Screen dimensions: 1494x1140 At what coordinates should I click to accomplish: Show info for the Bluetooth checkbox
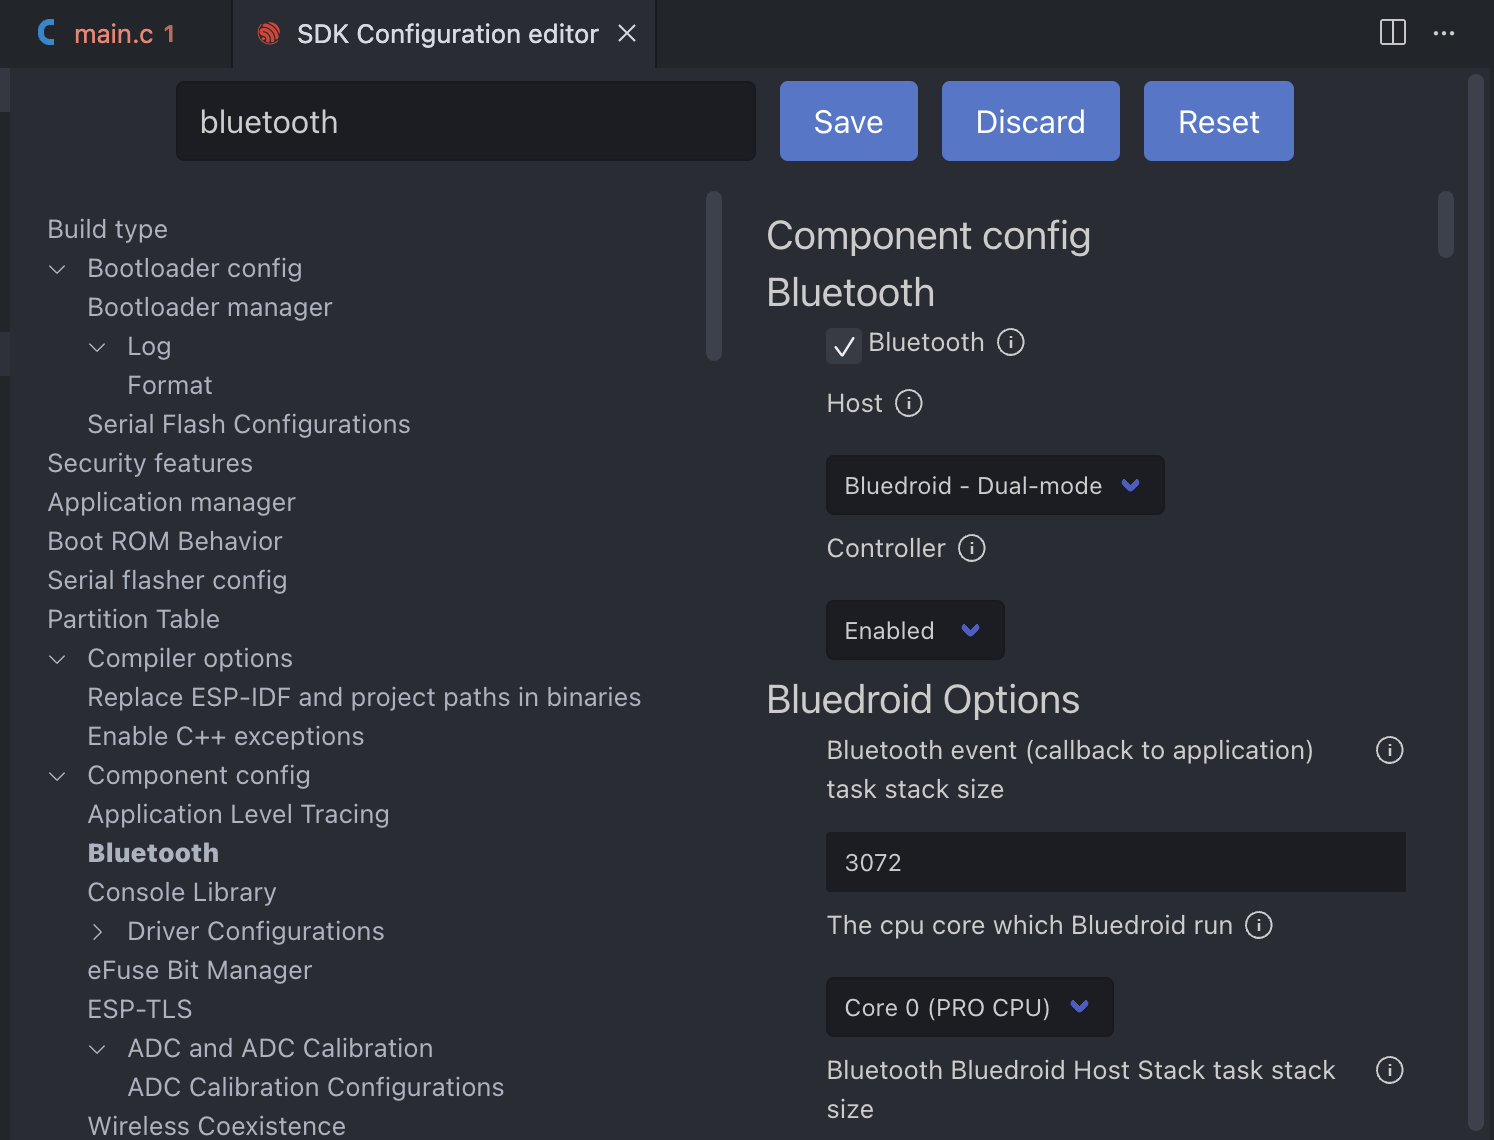coord(1011,343)
